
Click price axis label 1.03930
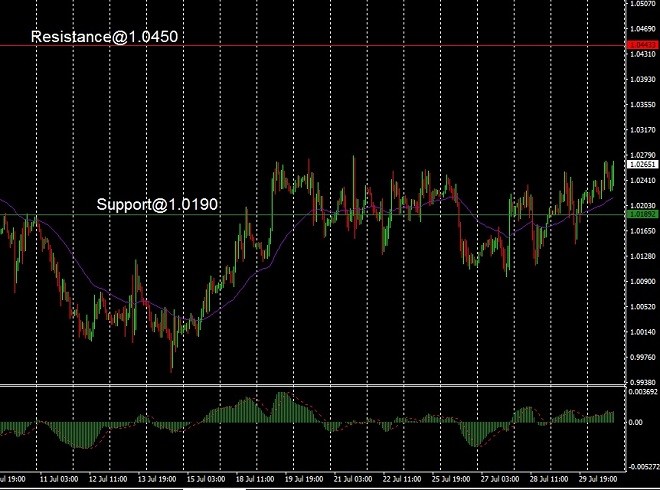point(643,79)
